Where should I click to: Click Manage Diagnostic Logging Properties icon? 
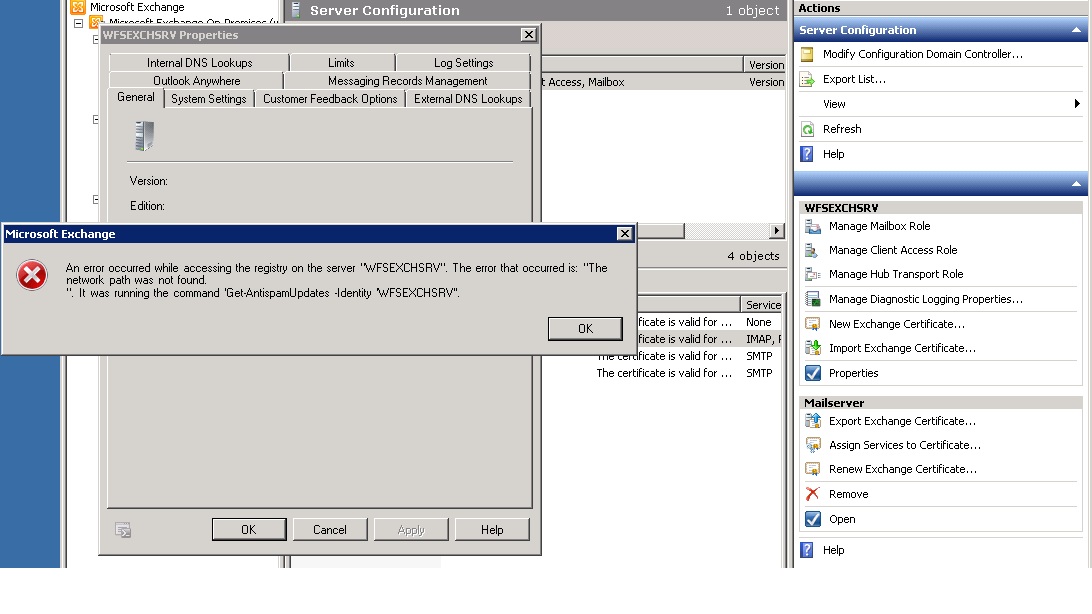tap(813, 299)
